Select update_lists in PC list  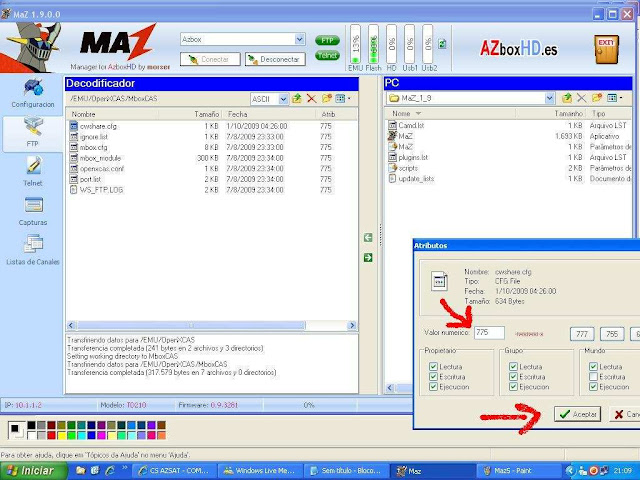click(411, 178)
